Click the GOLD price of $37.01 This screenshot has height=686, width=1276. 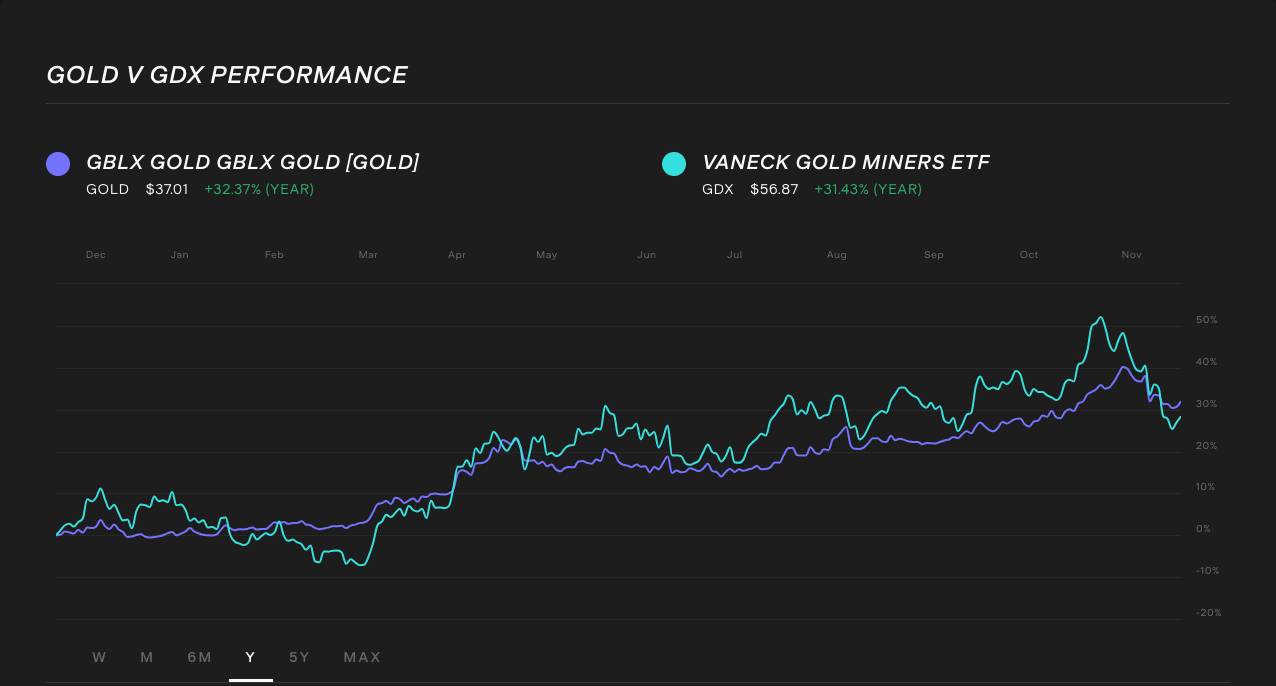tap(166, 189)
